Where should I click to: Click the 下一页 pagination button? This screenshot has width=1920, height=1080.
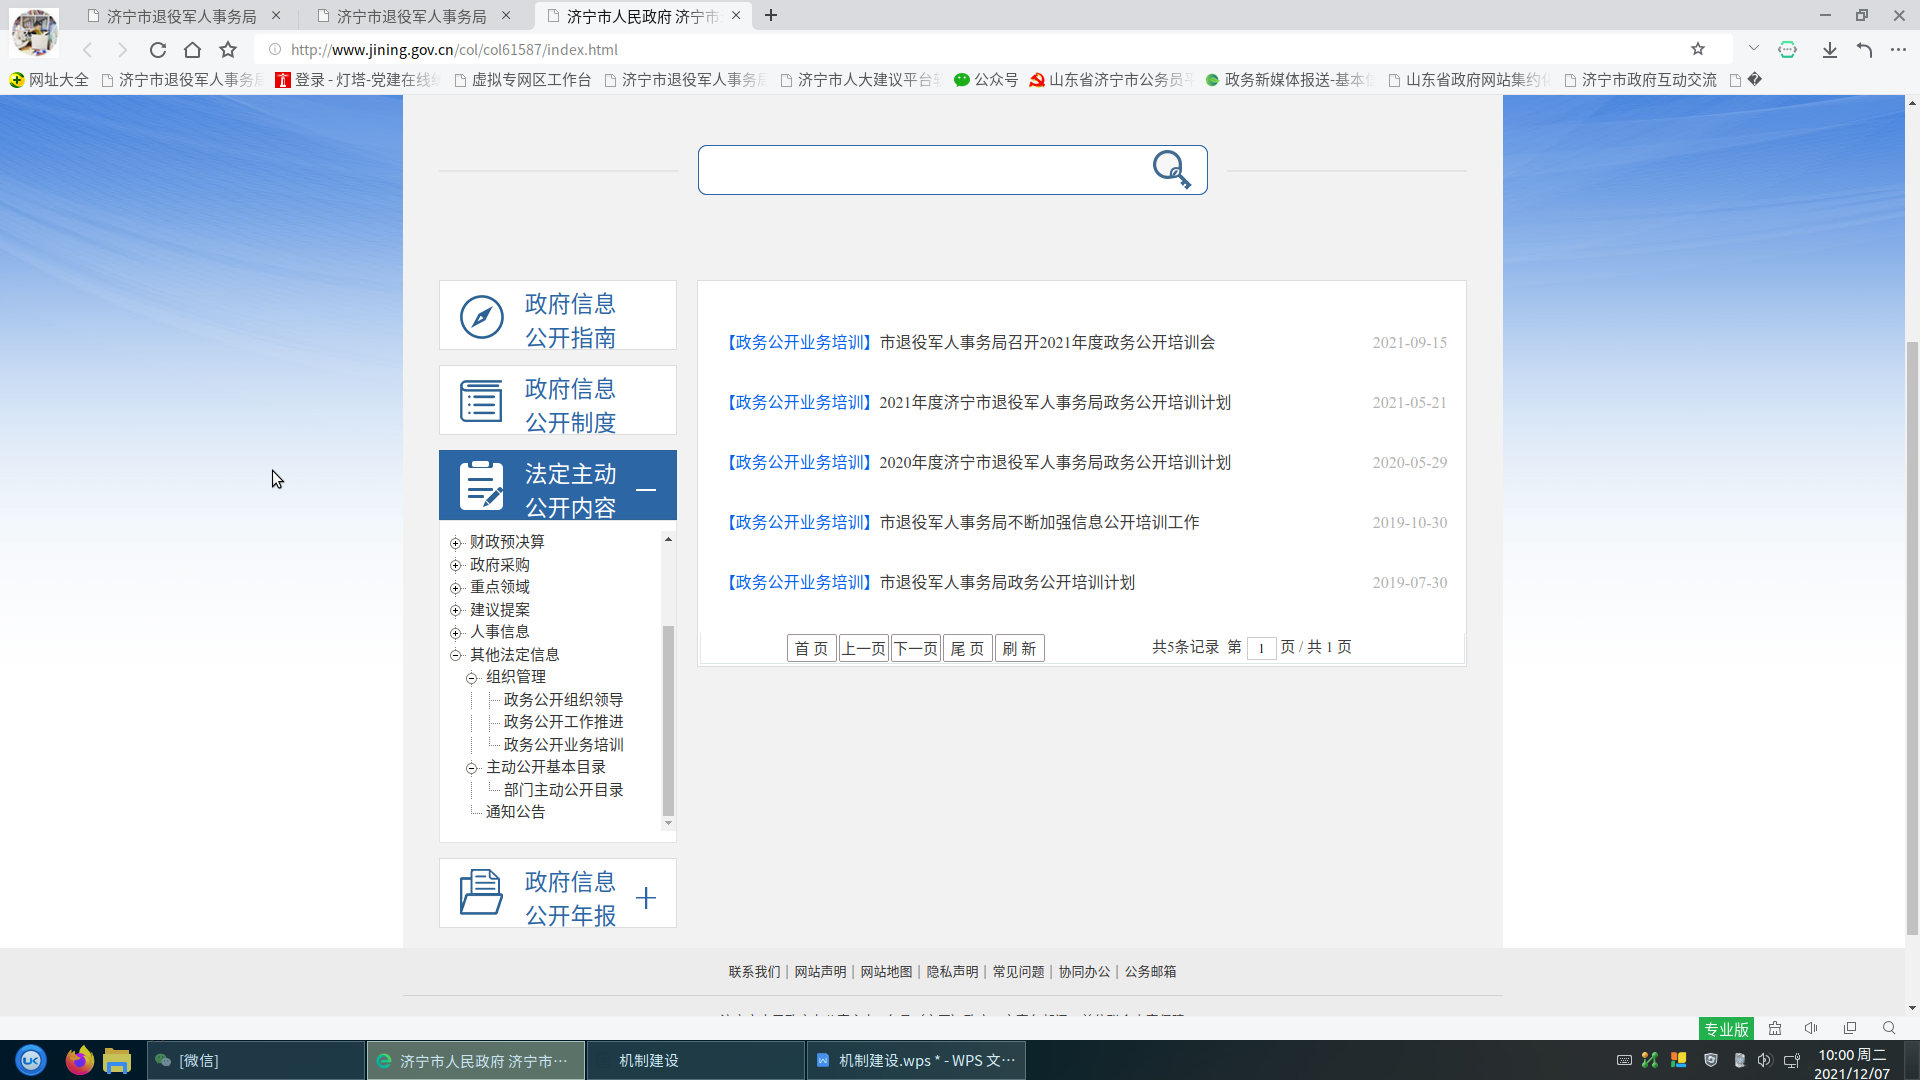pyautogui.click(x=915, y=648)
